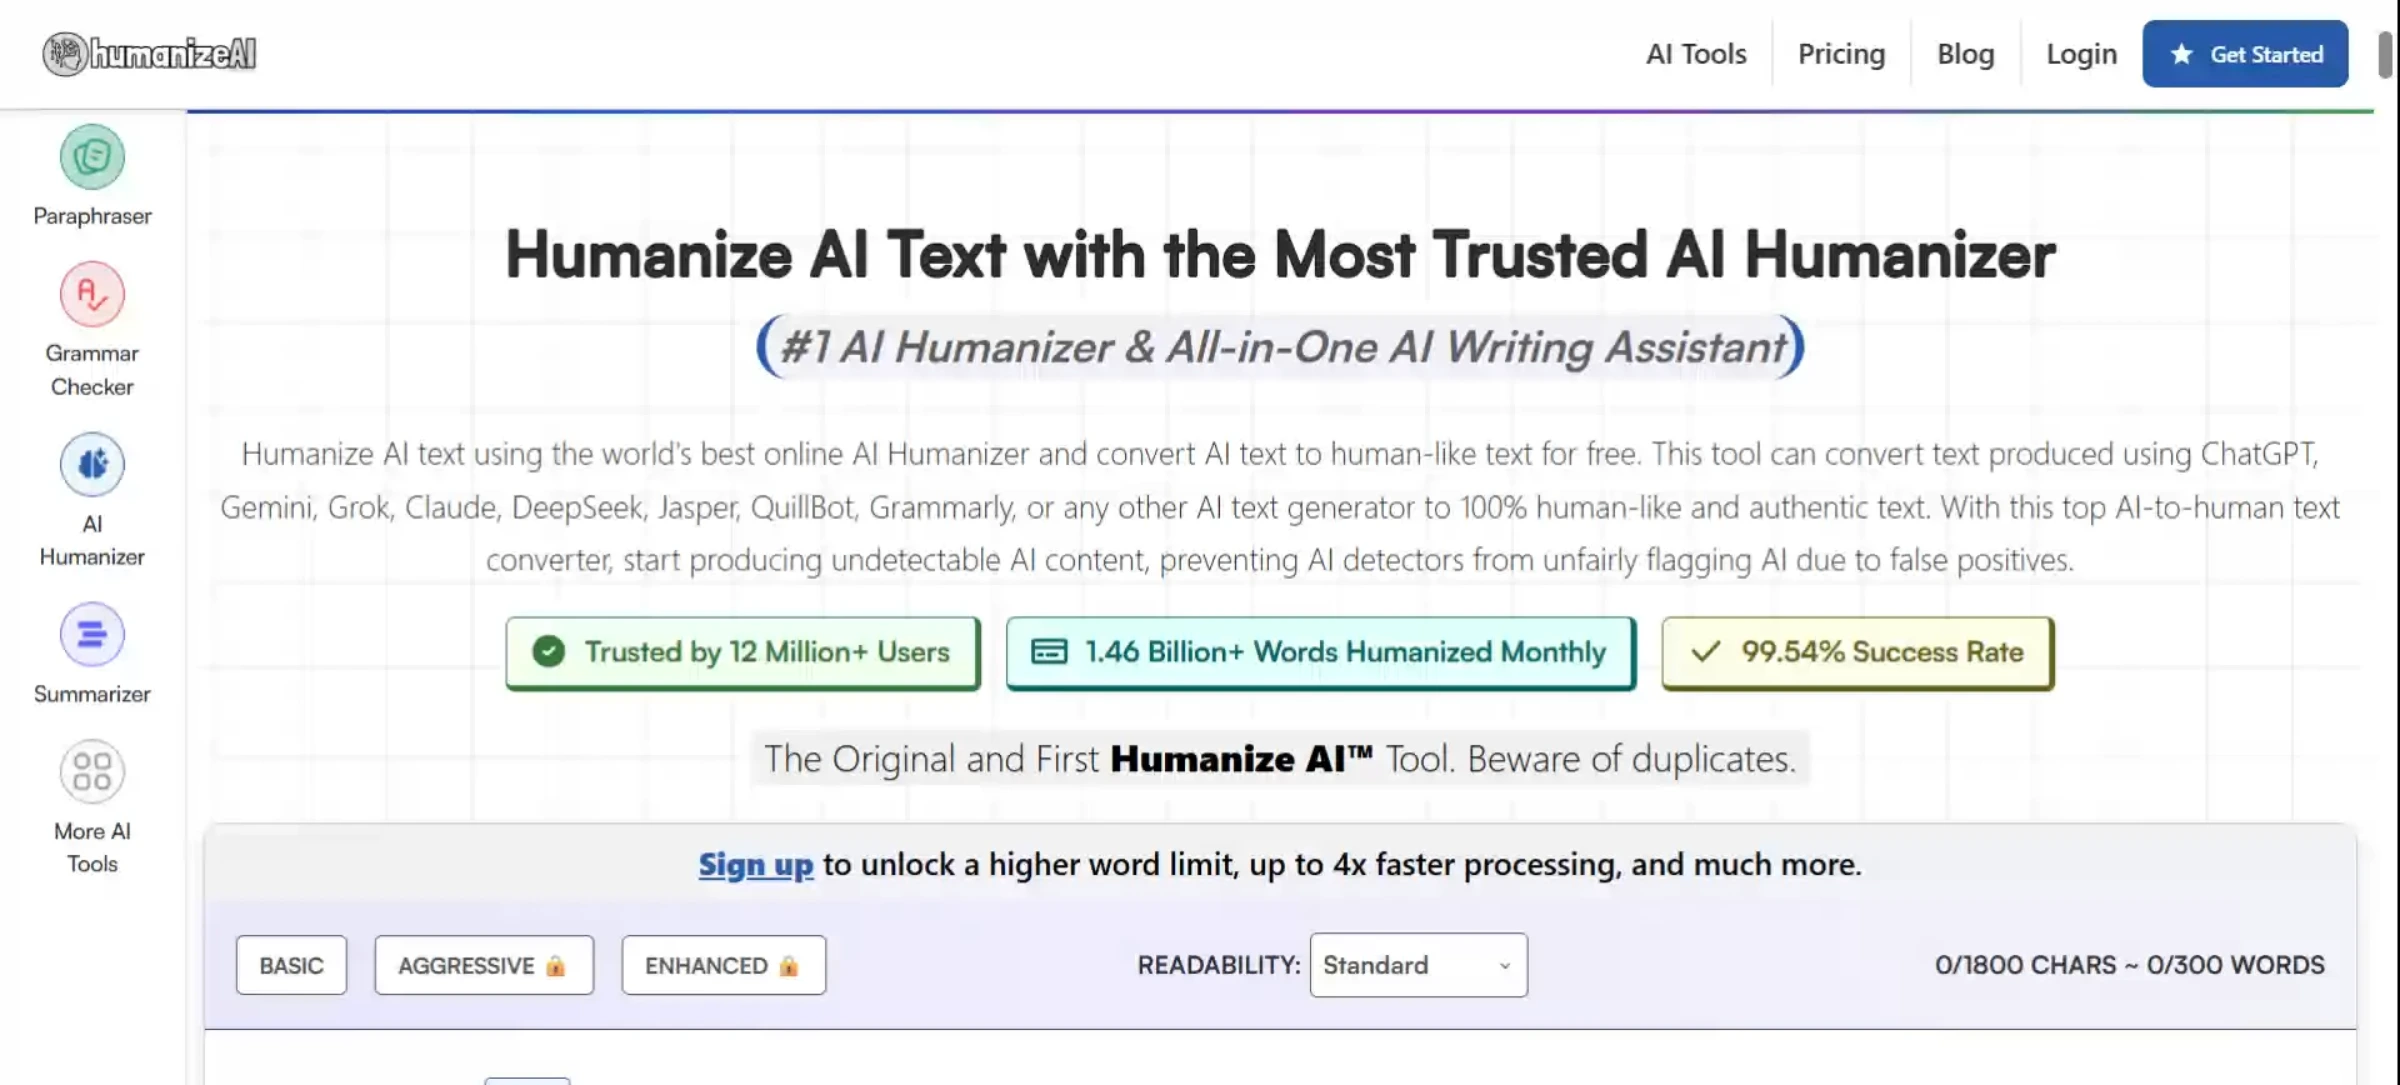Enable the ENHANCED humanization mode
Screen dimensions: 2400x1085
[x=723, y=965]
